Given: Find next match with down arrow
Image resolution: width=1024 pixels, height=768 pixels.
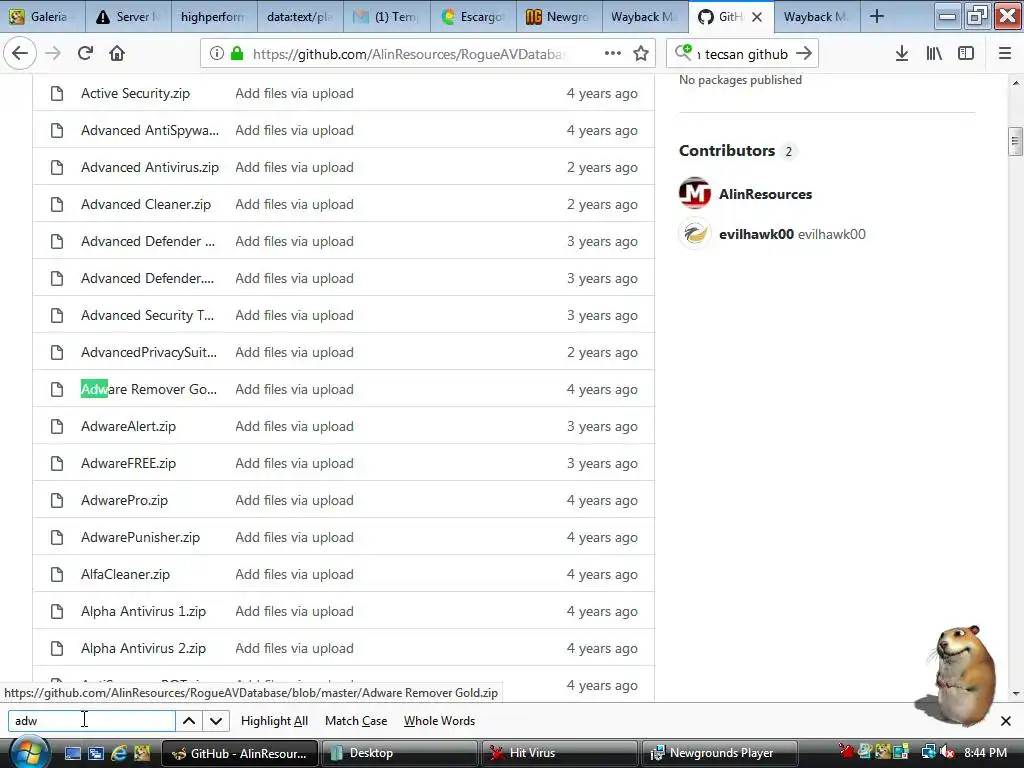Looking at the screenshot, I should click(x=216, y=721).
